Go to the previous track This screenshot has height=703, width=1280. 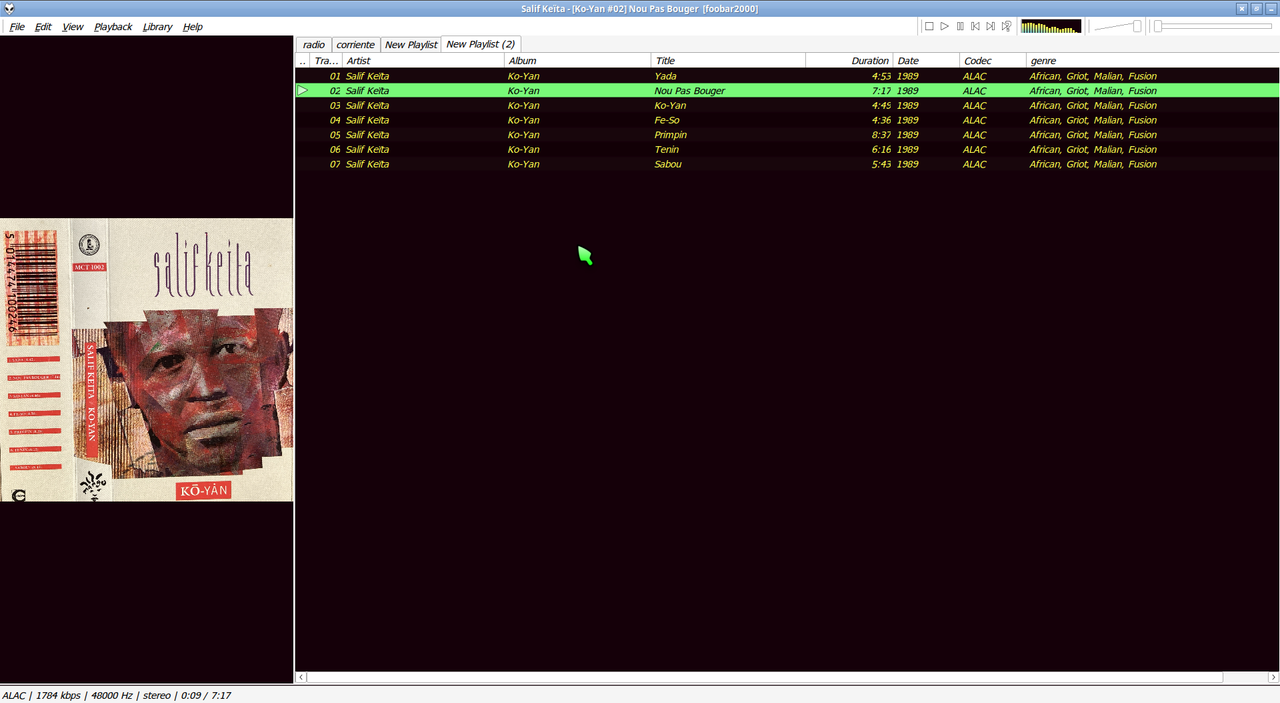[975, 26]
